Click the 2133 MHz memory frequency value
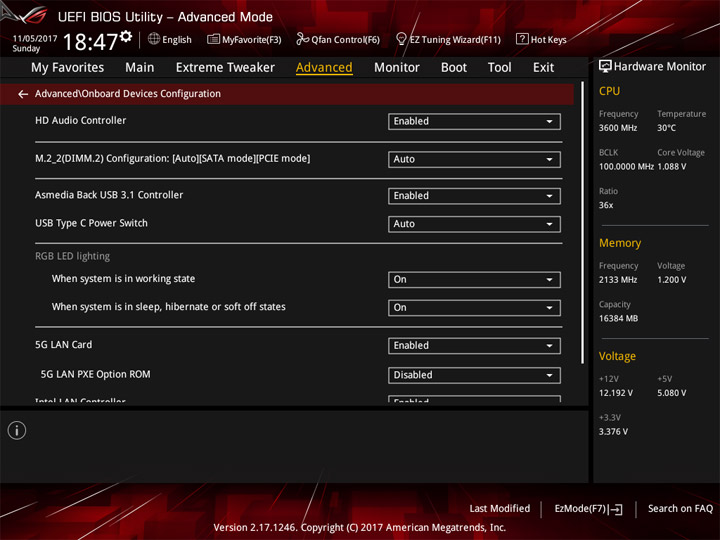720x540 pixels. (x=618, y=280)
